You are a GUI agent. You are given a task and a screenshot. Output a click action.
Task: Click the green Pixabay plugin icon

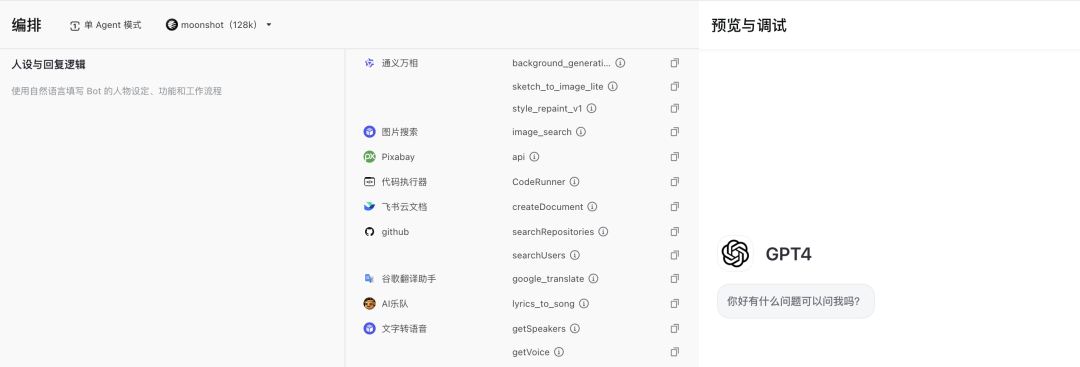(369, 156)
